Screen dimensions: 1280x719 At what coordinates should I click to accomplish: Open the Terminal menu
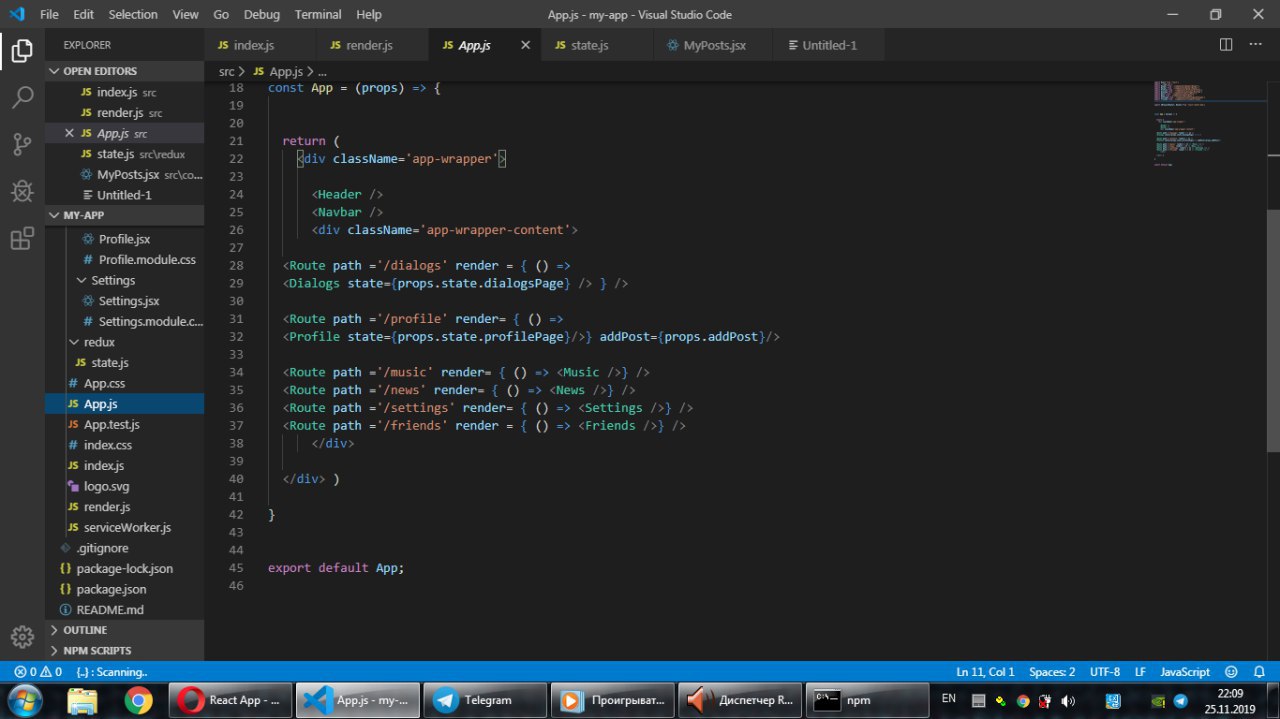coord(317,14)
